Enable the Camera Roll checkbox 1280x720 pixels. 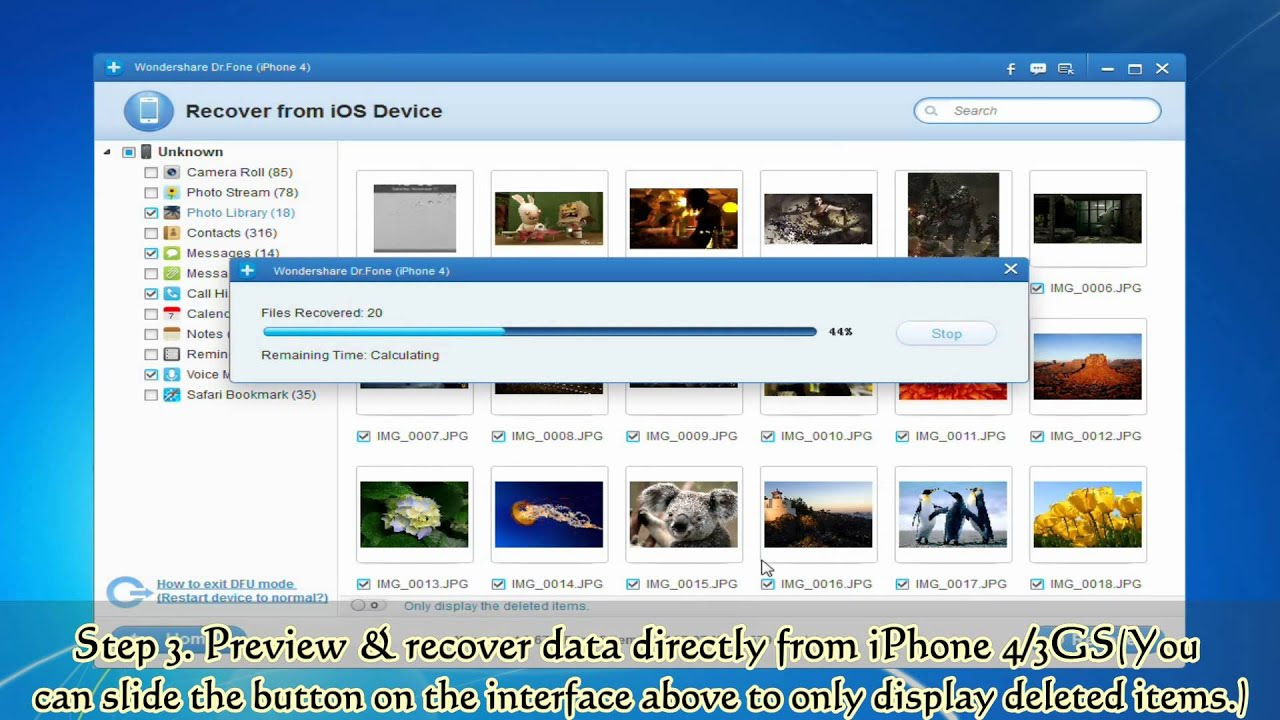click(x=151, y=172)
